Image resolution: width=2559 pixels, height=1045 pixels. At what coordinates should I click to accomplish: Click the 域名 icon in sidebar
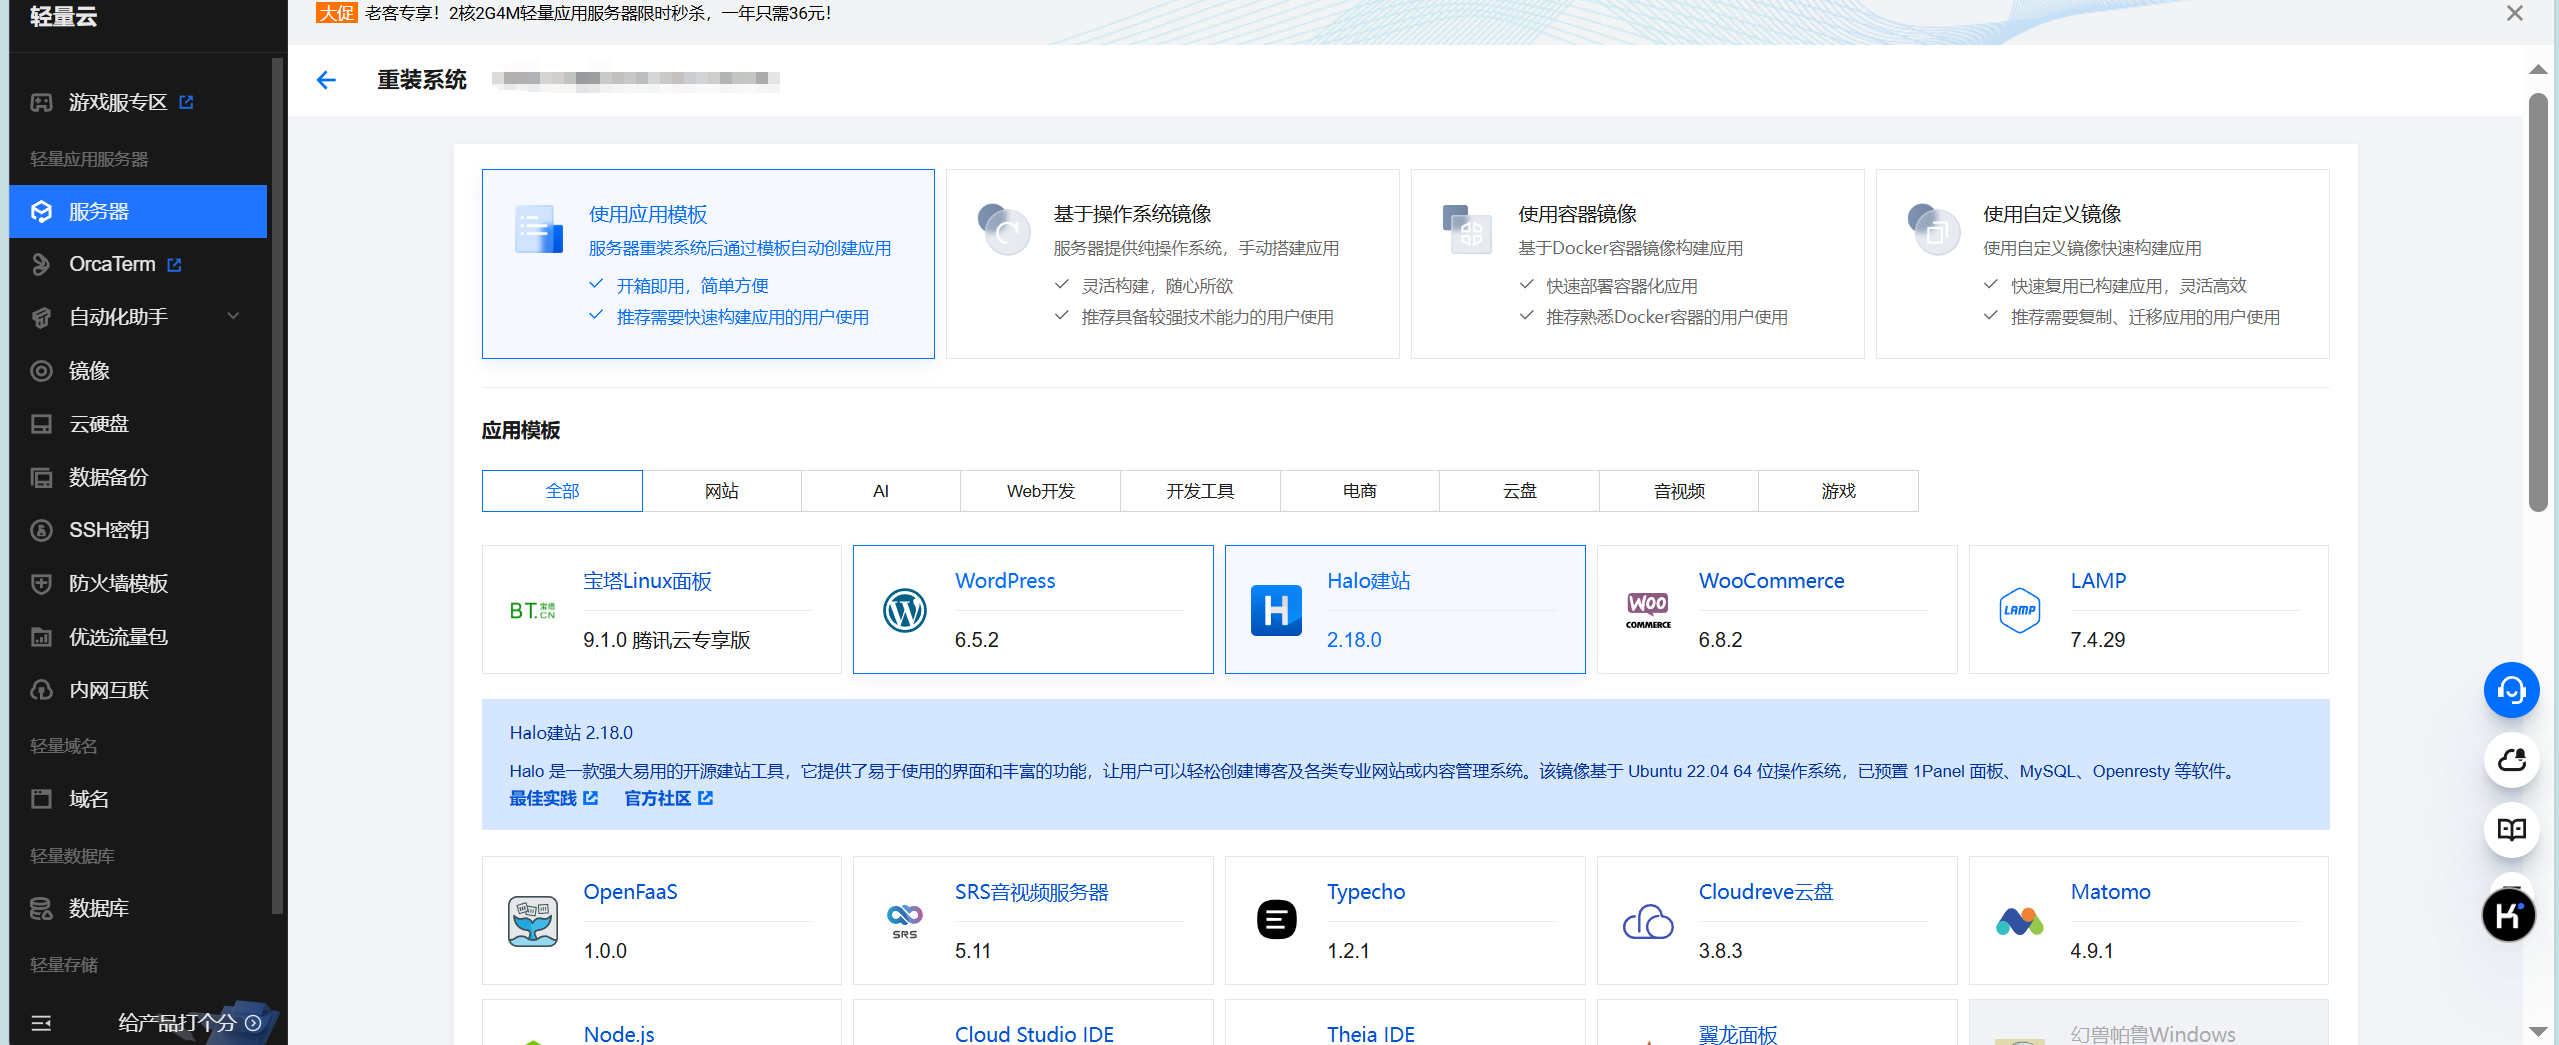pyautogui.click(x=41, y=799)
